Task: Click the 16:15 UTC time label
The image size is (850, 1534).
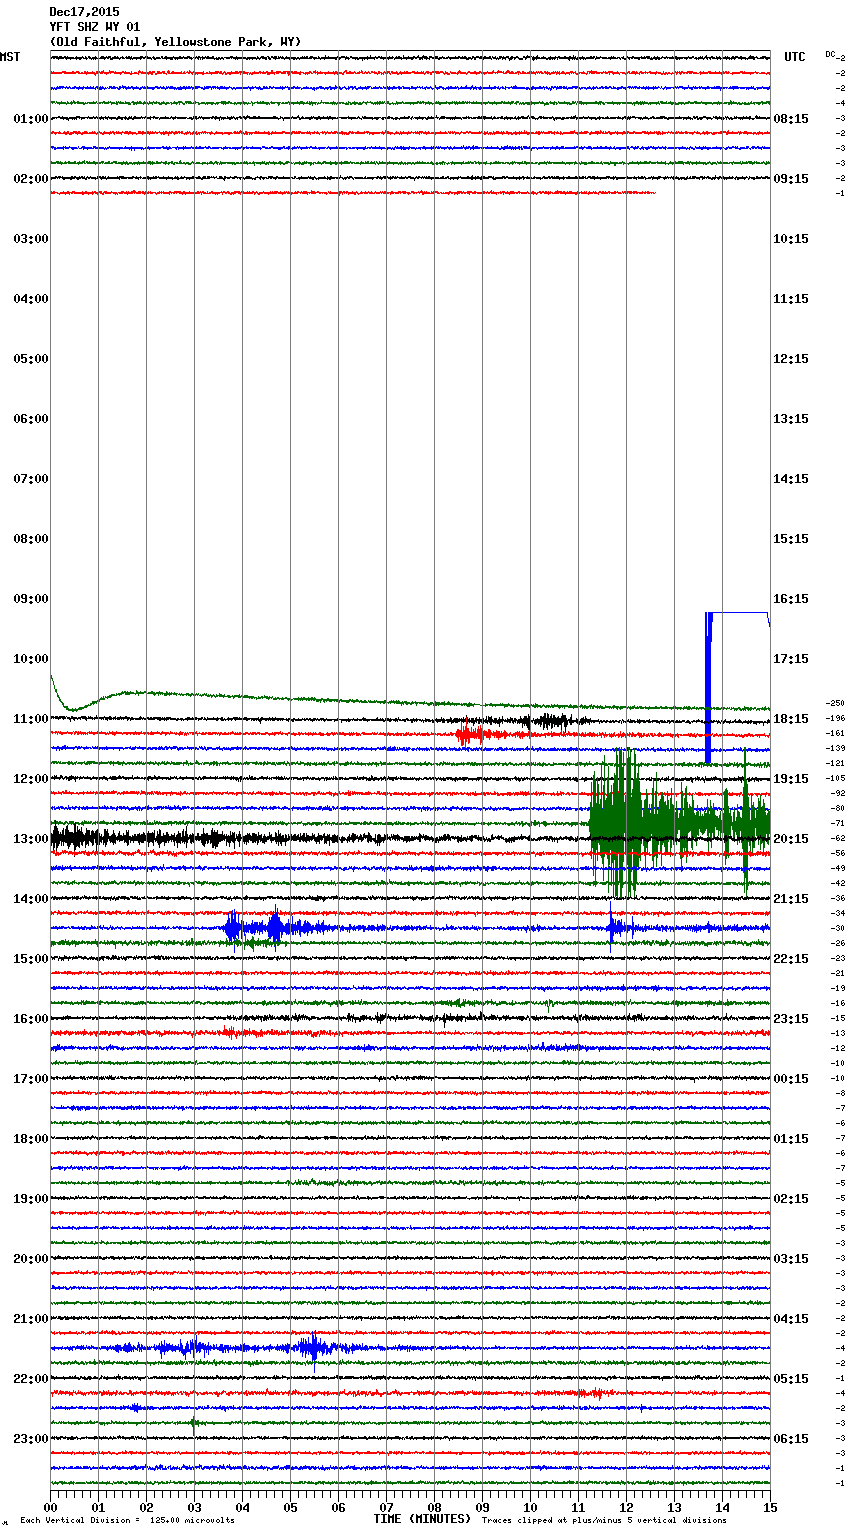Action: [x=791, y=599]
